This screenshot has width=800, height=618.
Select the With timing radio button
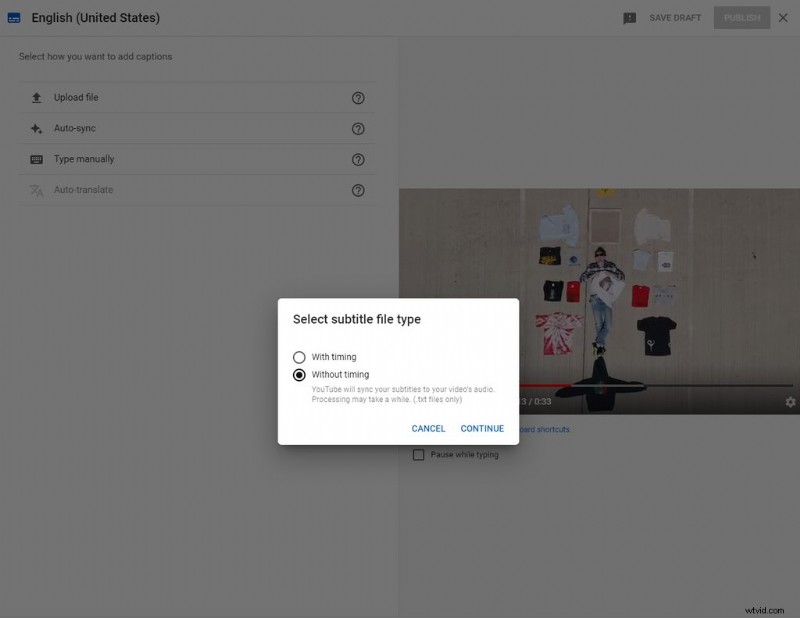pyautogui.click(x=298, y=356)
